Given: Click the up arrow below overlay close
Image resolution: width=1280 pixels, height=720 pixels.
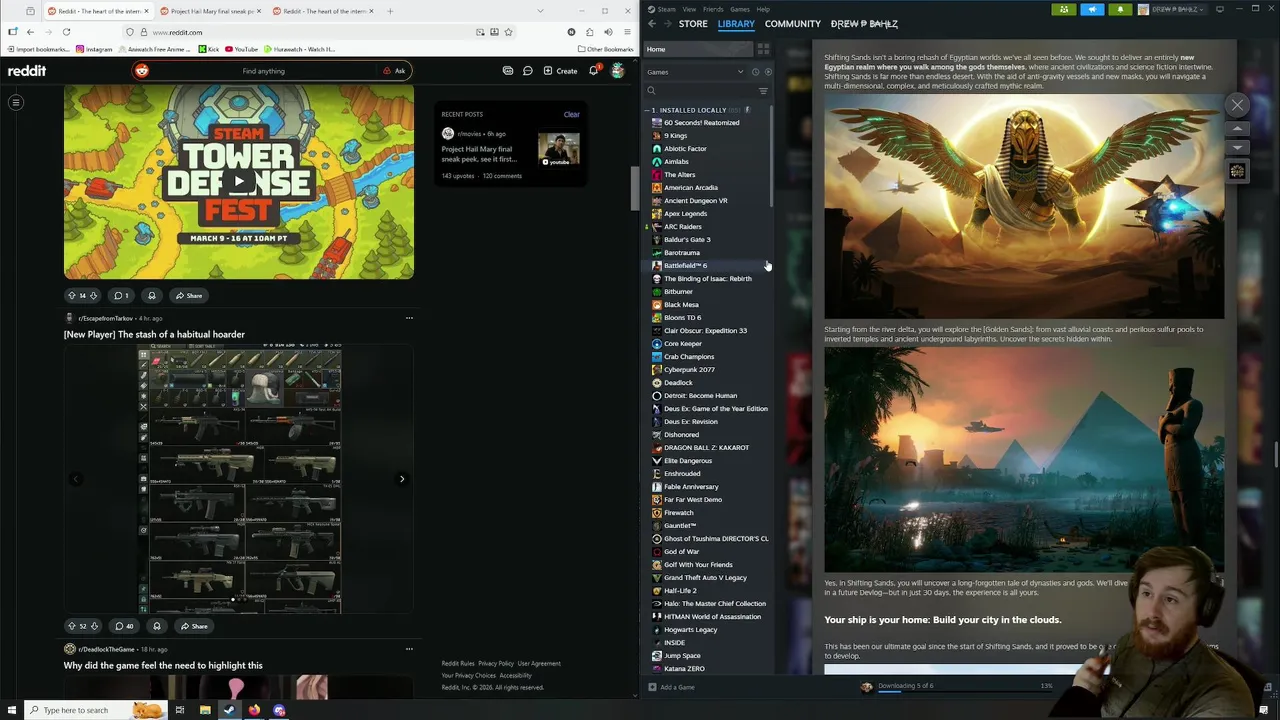Looking at the screenshot, I should coord(1237,129).
